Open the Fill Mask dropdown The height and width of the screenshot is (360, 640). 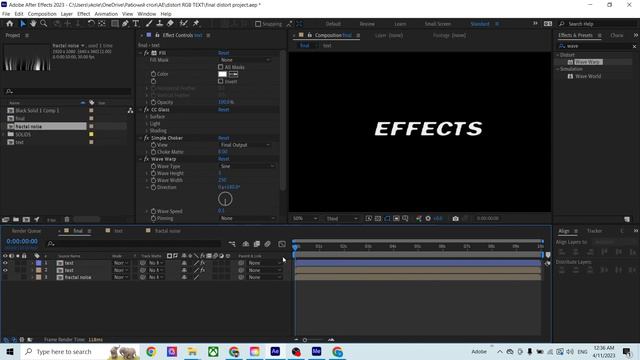245,60
